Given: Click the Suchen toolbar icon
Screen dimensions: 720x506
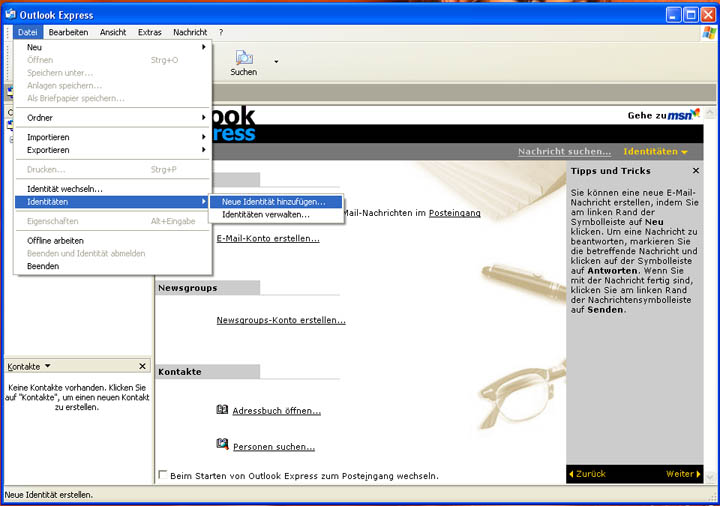Looking at the screenshot, I should 243,60.
